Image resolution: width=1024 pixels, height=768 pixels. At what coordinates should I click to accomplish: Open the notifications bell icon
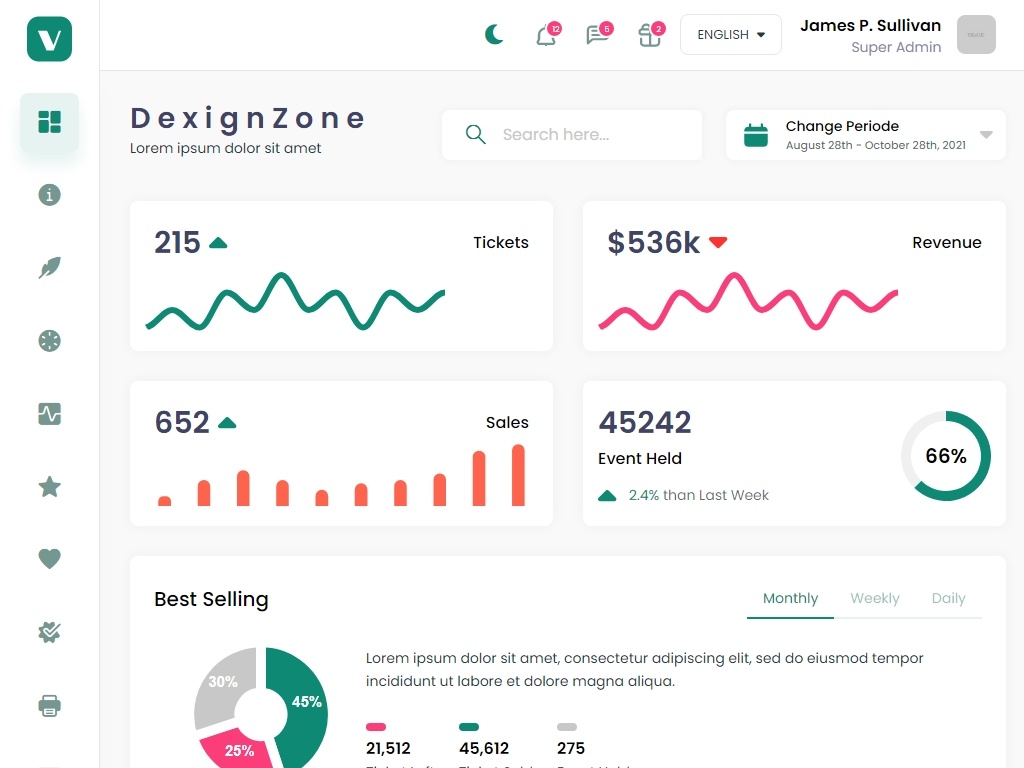[x=547, y=35]
